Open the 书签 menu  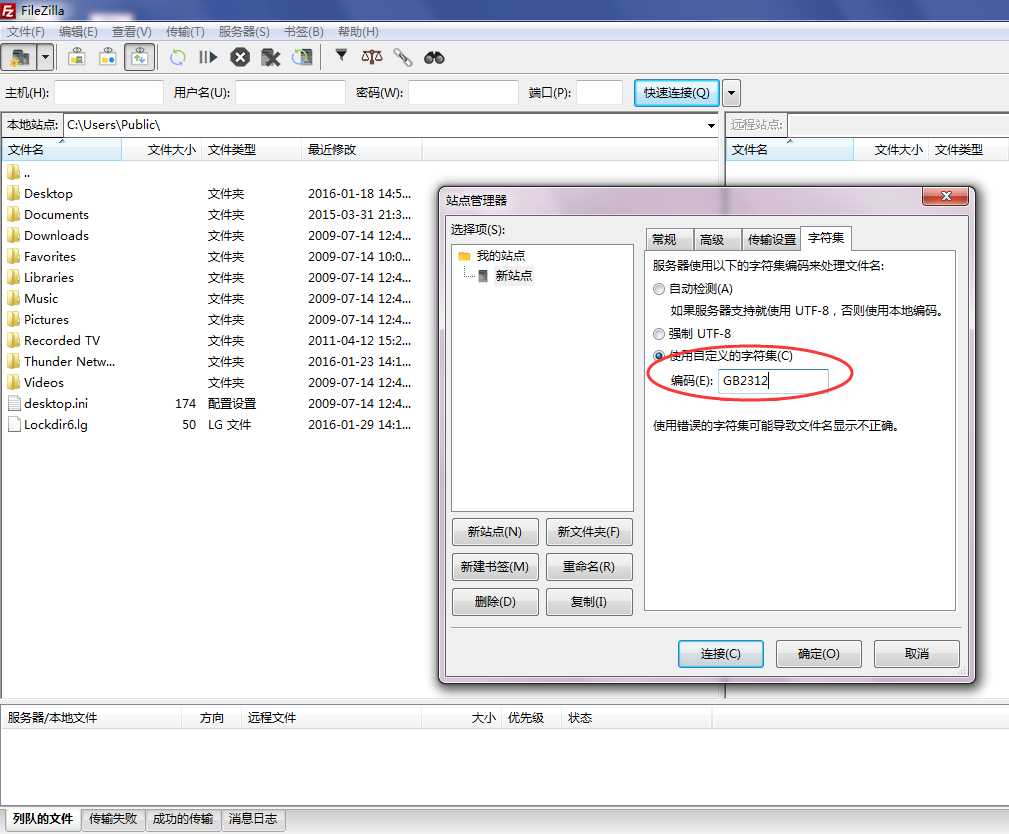point(304,32)
